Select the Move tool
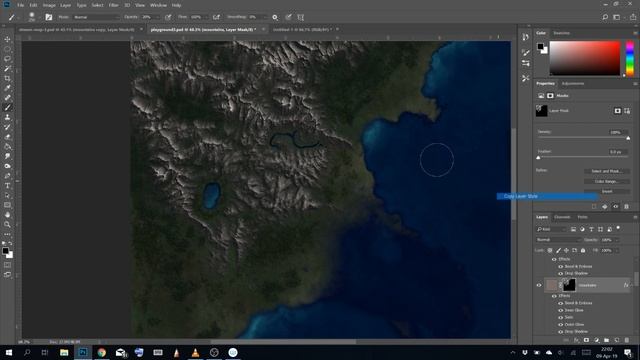Viewport: 640px width, 360px height. click(7, 39)
